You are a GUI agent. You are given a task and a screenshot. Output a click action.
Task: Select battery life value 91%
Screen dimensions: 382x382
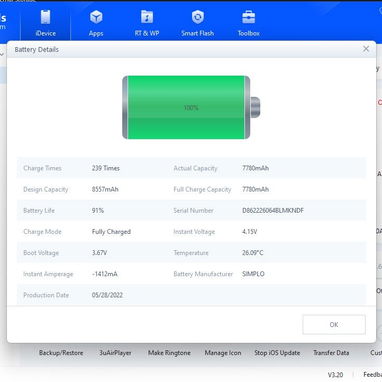coord(98,210)
